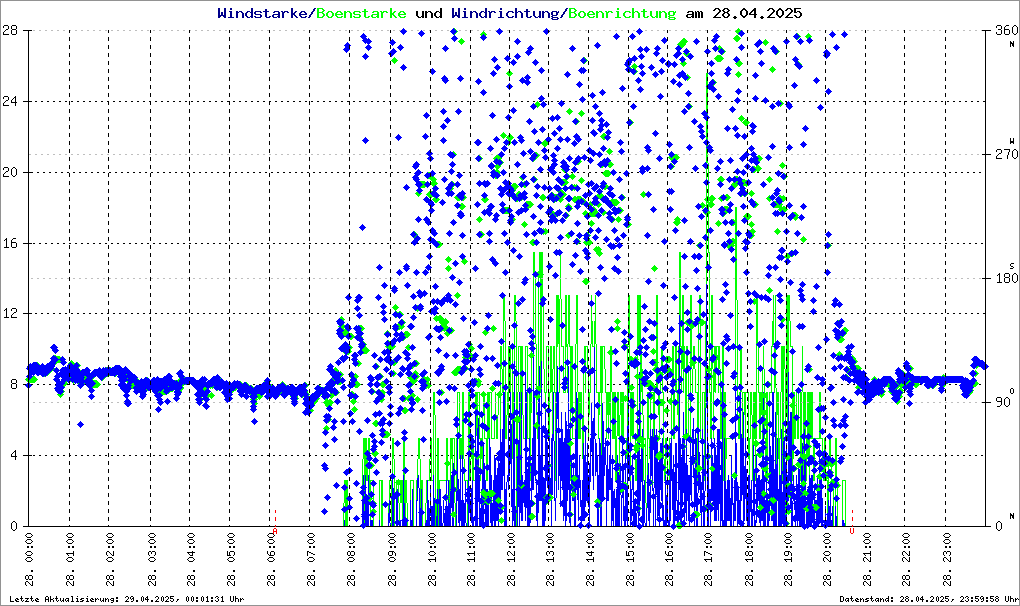Click the time label '28. 09:00'

coord(390,559)
